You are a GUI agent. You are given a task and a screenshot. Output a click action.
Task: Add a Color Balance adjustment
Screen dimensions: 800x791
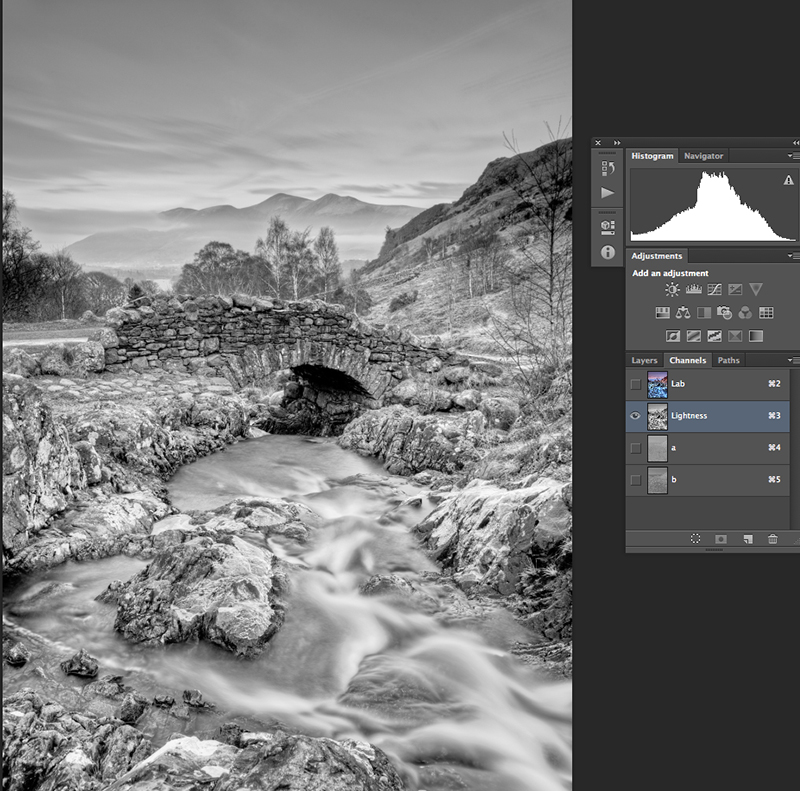683,313
